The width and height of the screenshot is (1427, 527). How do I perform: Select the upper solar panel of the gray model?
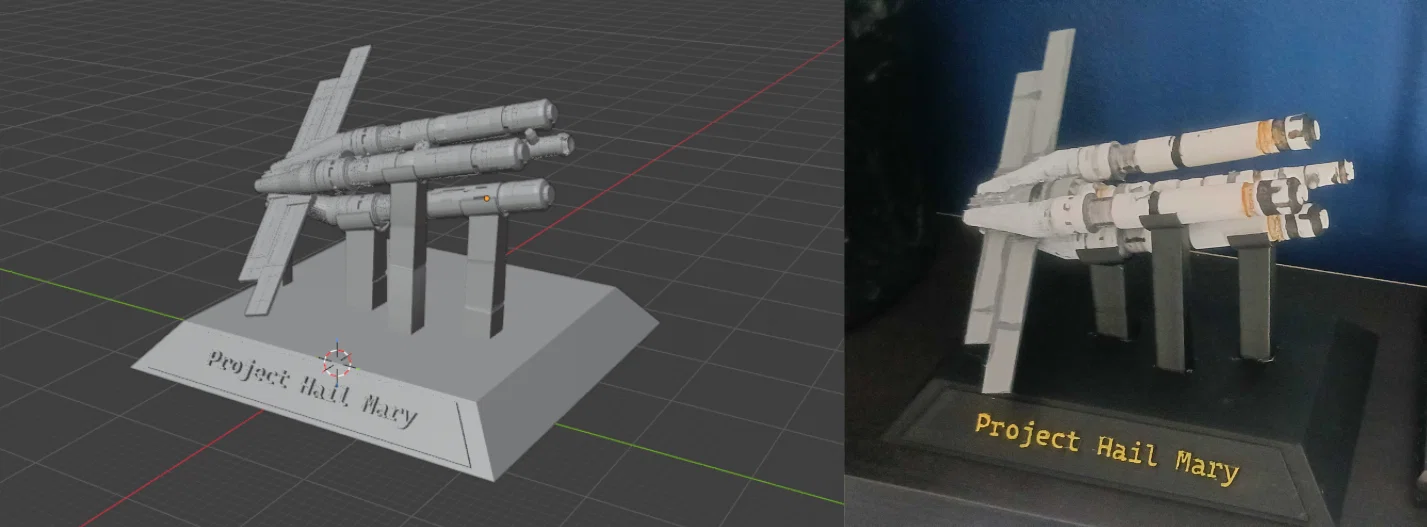pos(326,104)
